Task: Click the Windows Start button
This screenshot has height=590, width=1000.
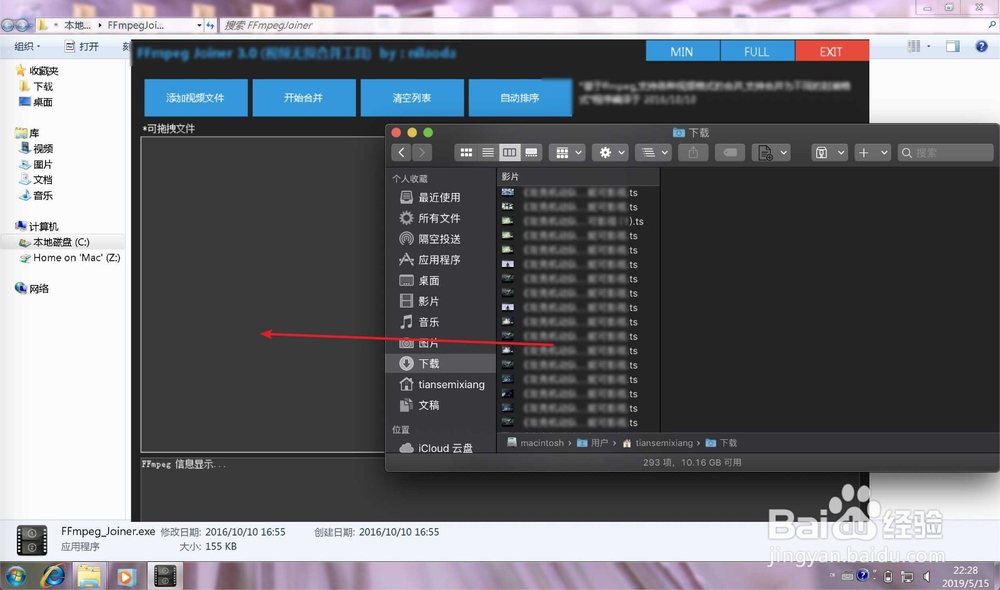Action: [x=16, y=577]
